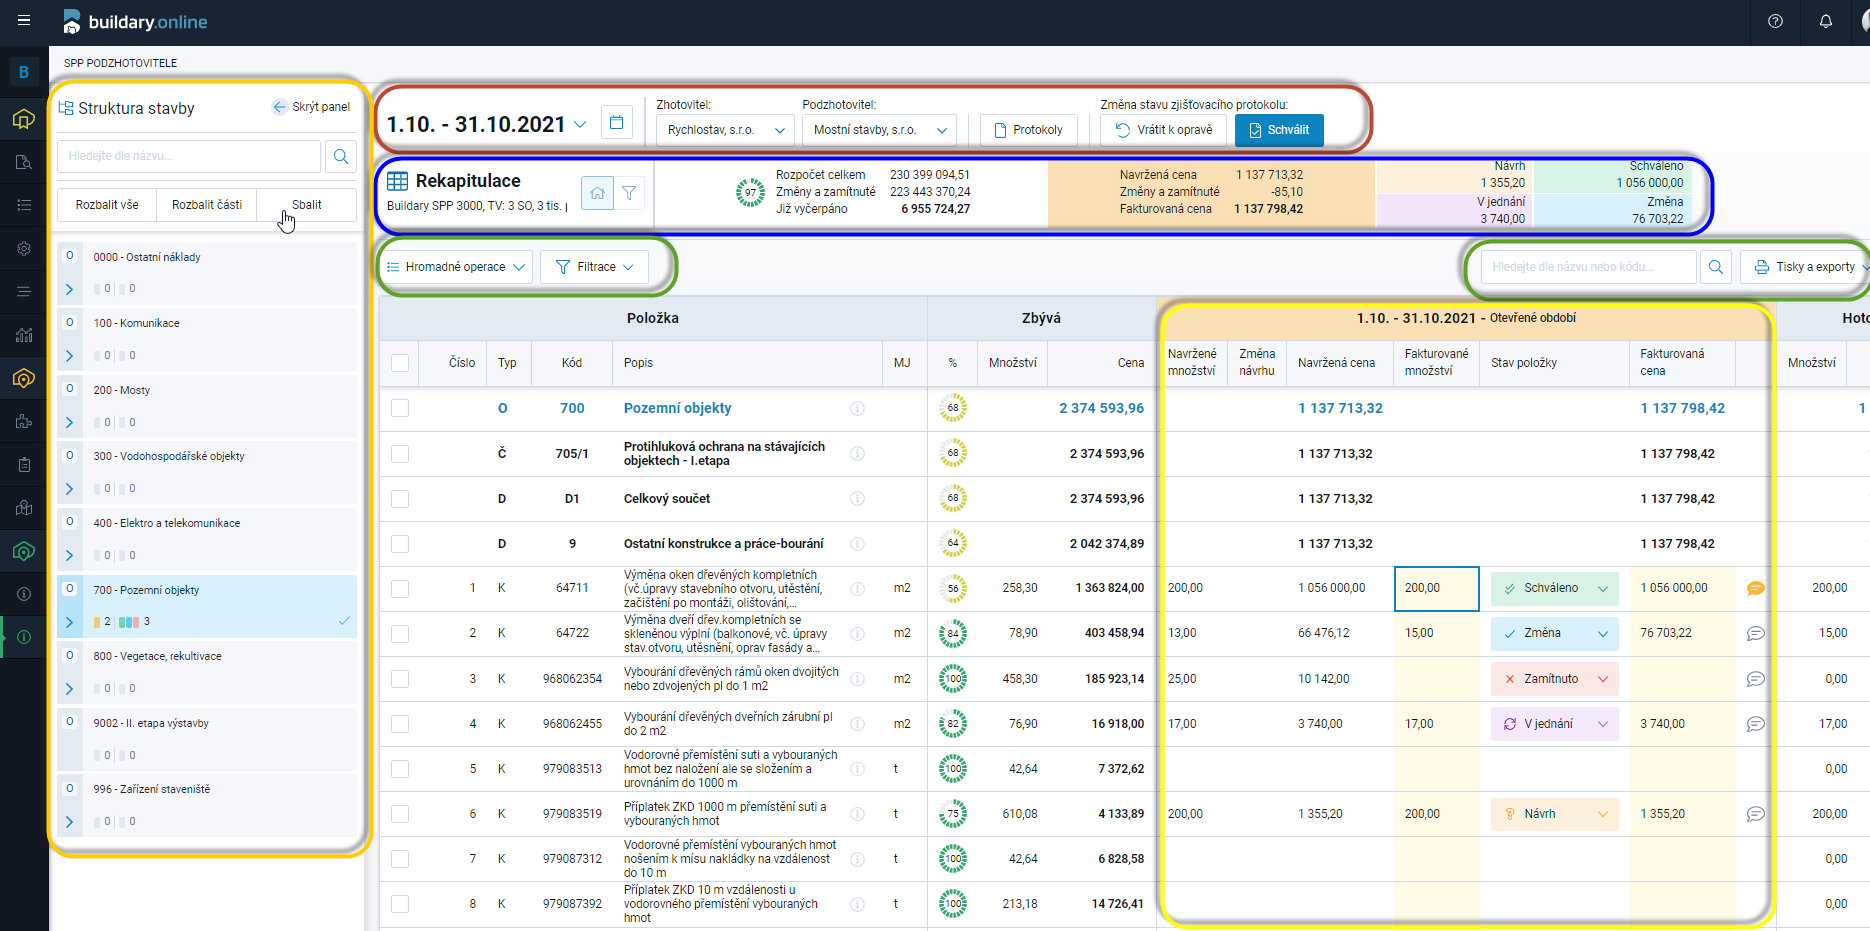Toggle the select-all checkbox in table header
The image size is (1870, 931).
click(x=400, y=363)
